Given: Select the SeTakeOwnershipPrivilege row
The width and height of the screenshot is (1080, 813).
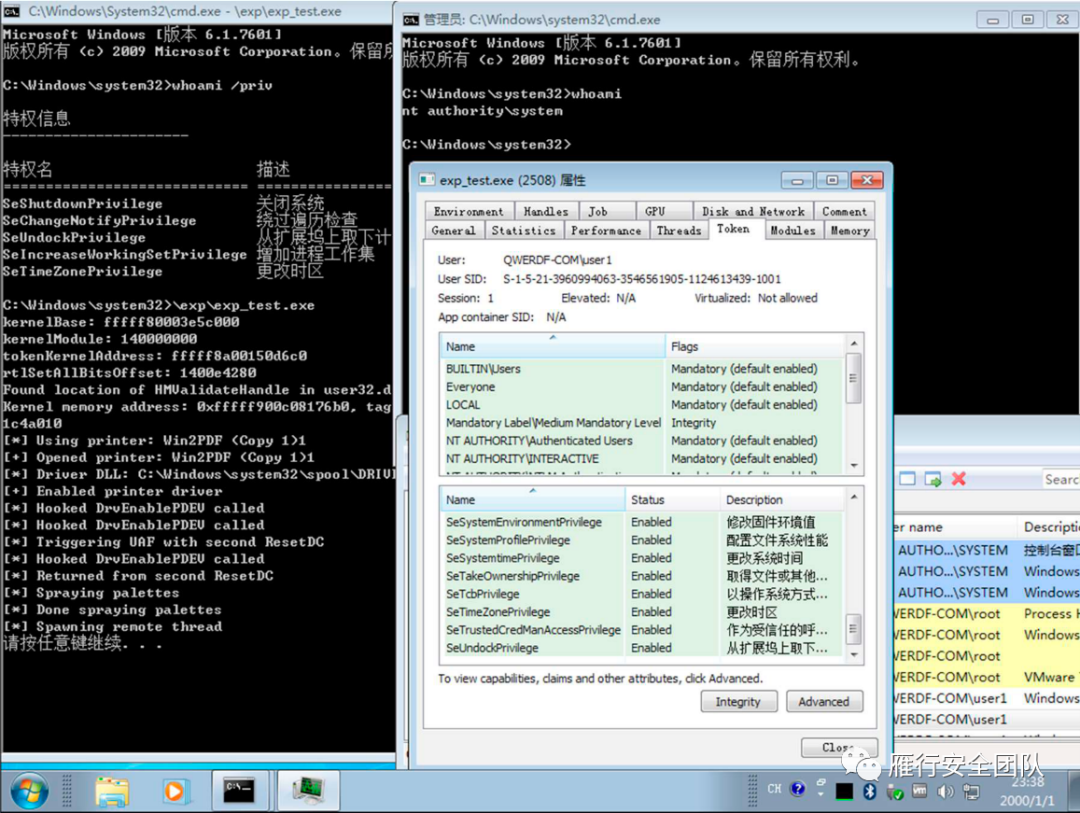Looking at the screenshot, I should (x=642, y=576).
